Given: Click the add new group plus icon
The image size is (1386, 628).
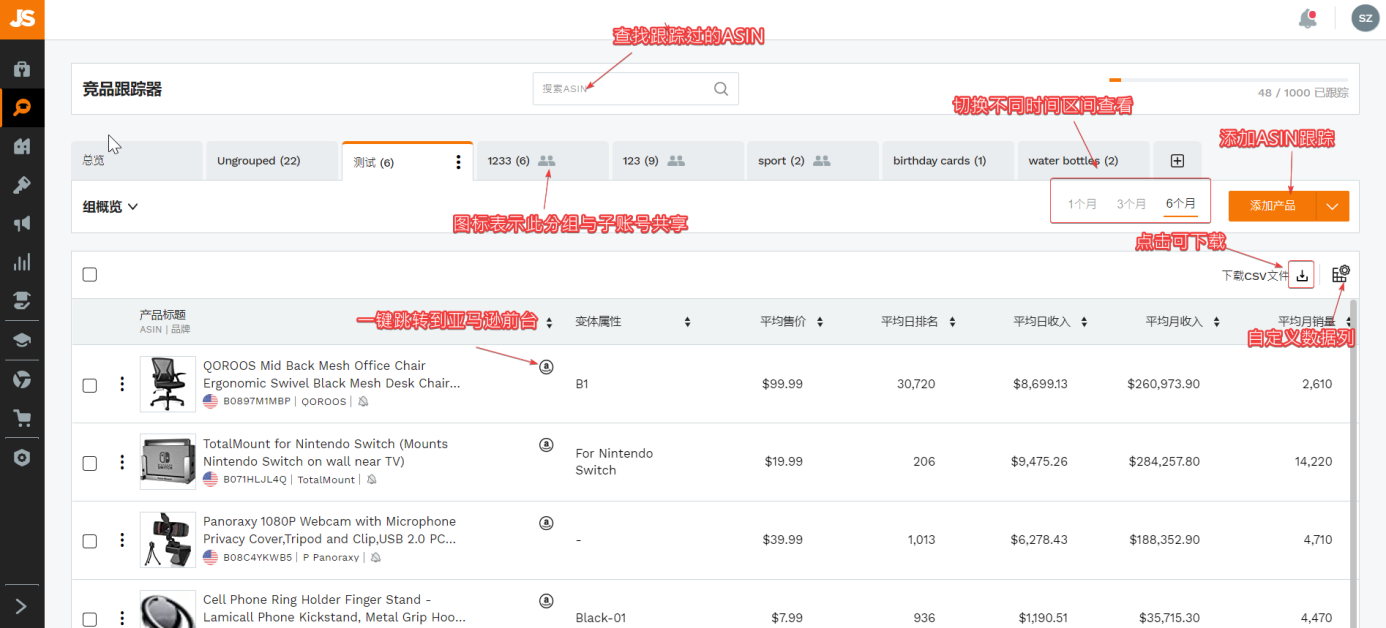Looking at the screenshot, I should (x=1177, y=161).
